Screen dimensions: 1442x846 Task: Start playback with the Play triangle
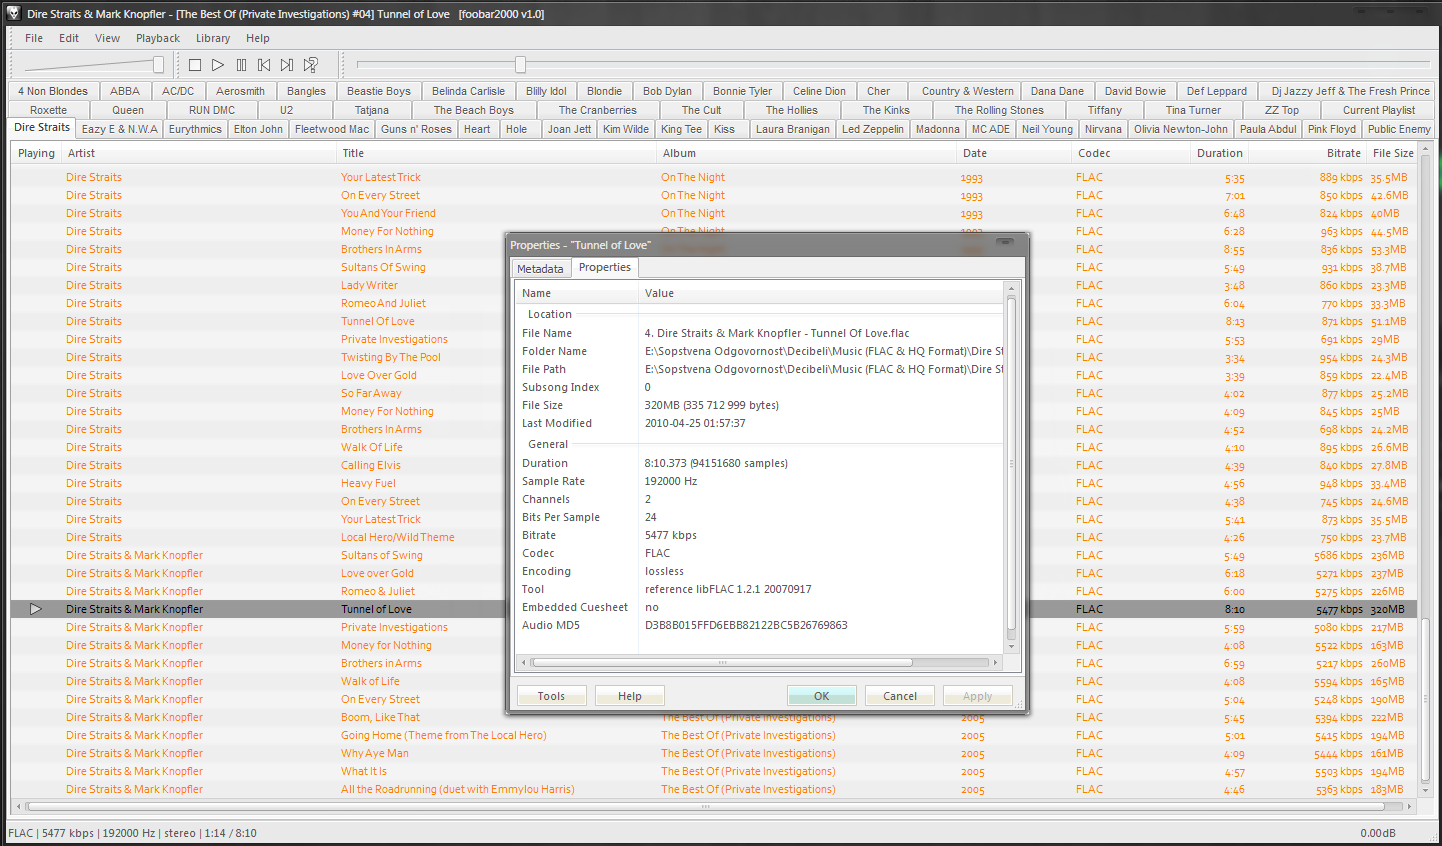[218, 65]
